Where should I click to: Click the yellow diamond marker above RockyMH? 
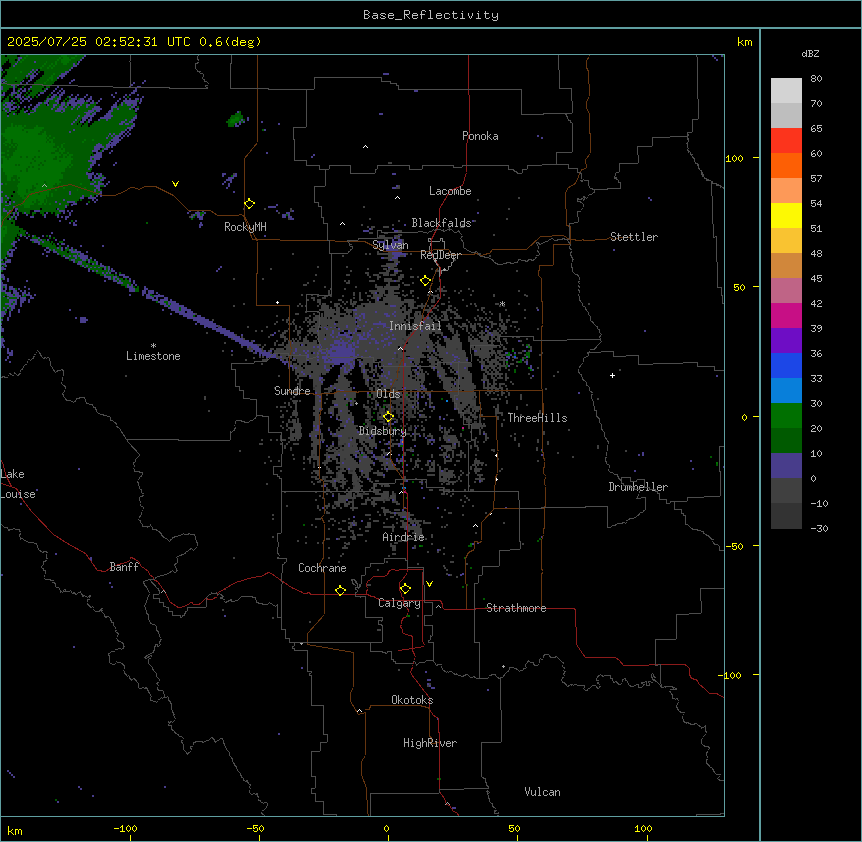(250, 204)
